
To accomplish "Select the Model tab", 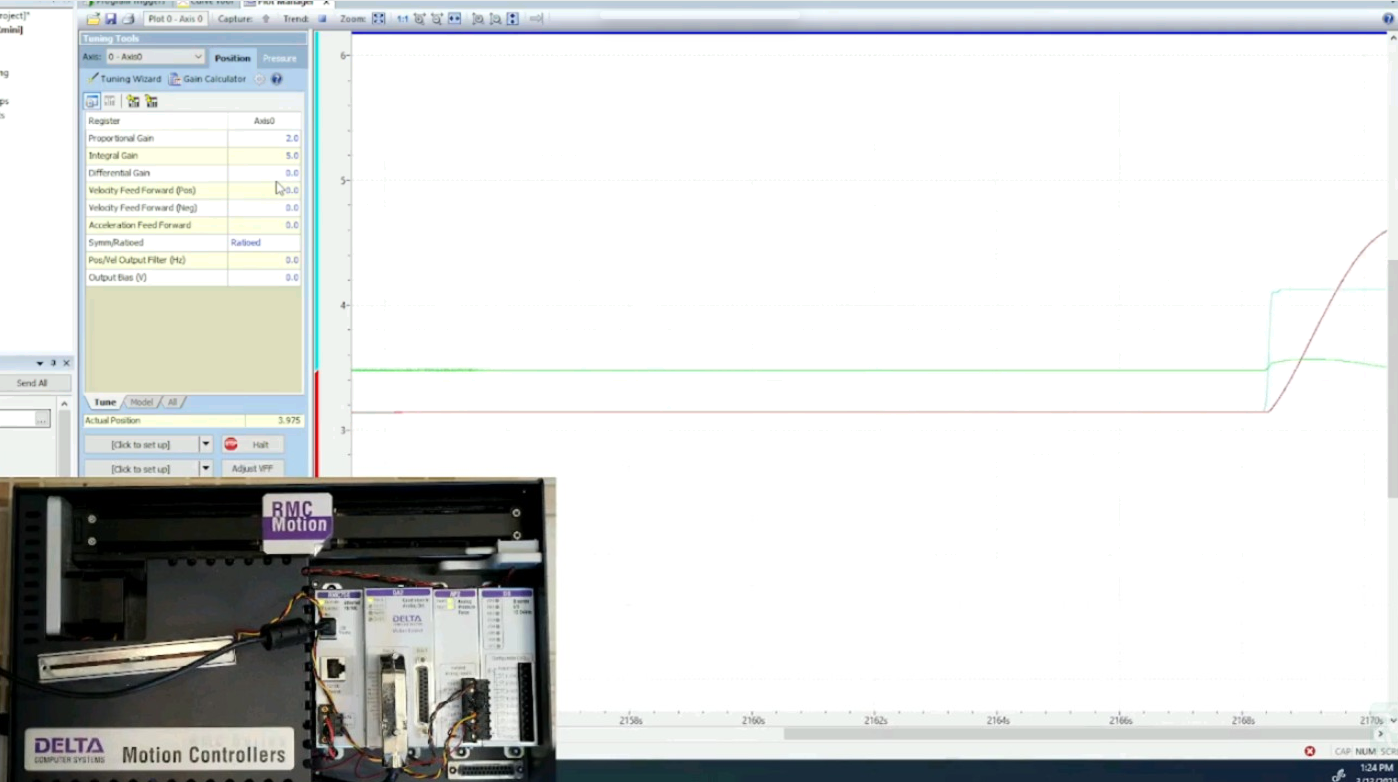I will point(141,402).
